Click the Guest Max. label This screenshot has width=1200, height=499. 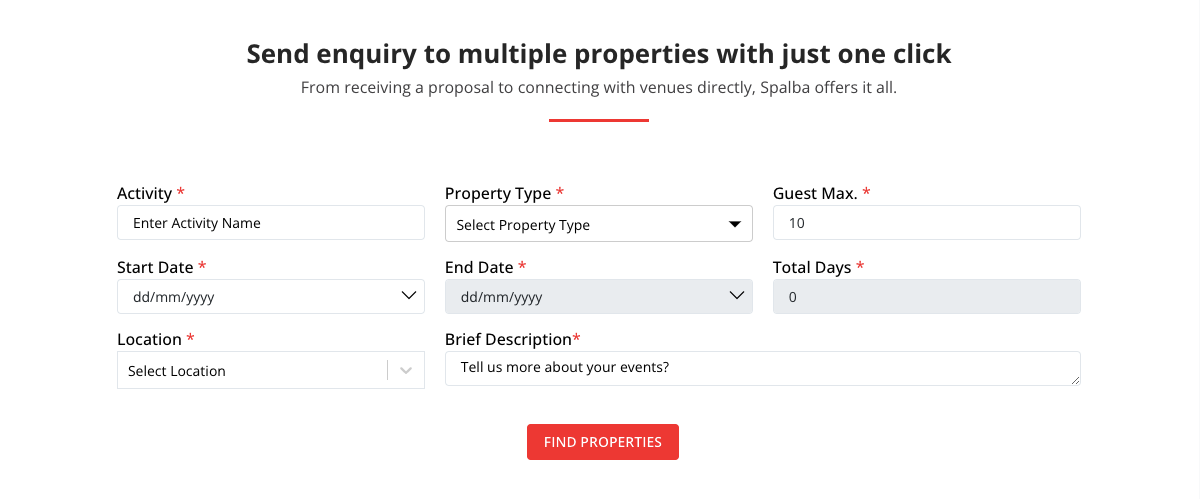[x=814, y=193]
